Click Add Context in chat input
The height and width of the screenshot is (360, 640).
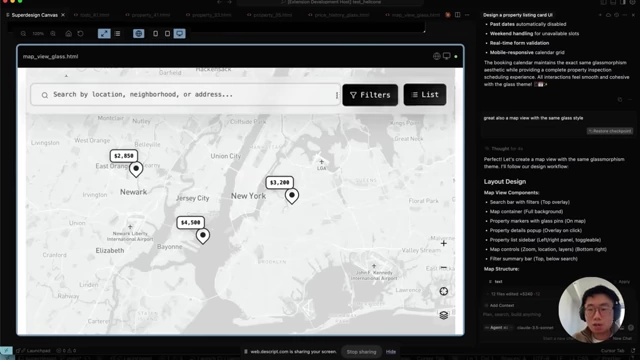[499, 305]
